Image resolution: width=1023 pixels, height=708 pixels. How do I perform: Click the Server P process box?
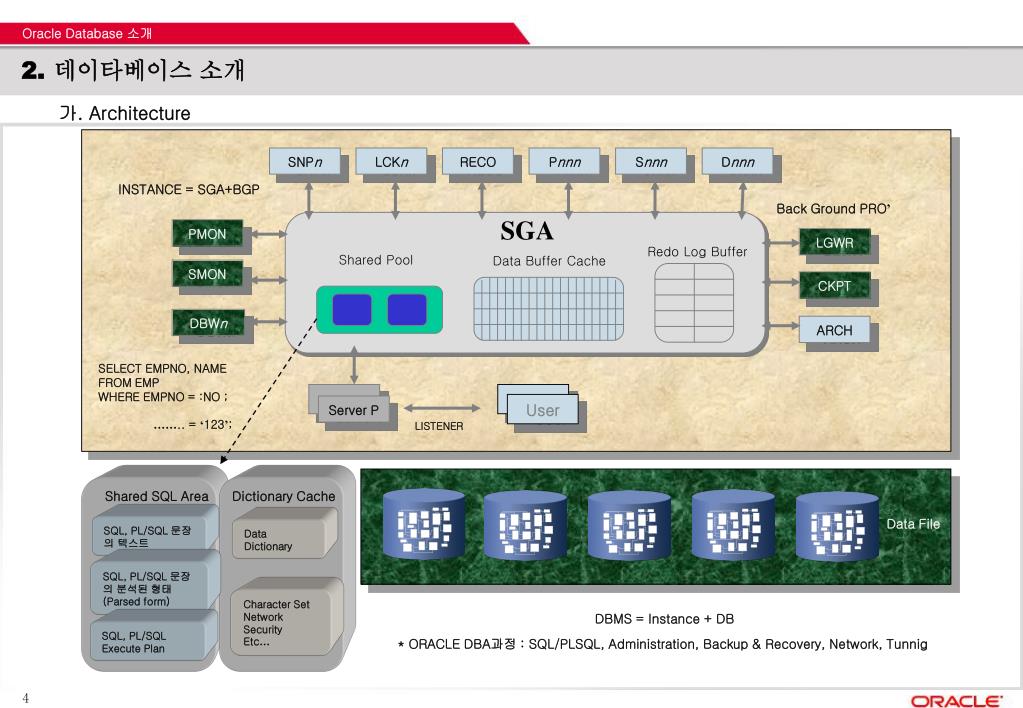click(353, 410)
